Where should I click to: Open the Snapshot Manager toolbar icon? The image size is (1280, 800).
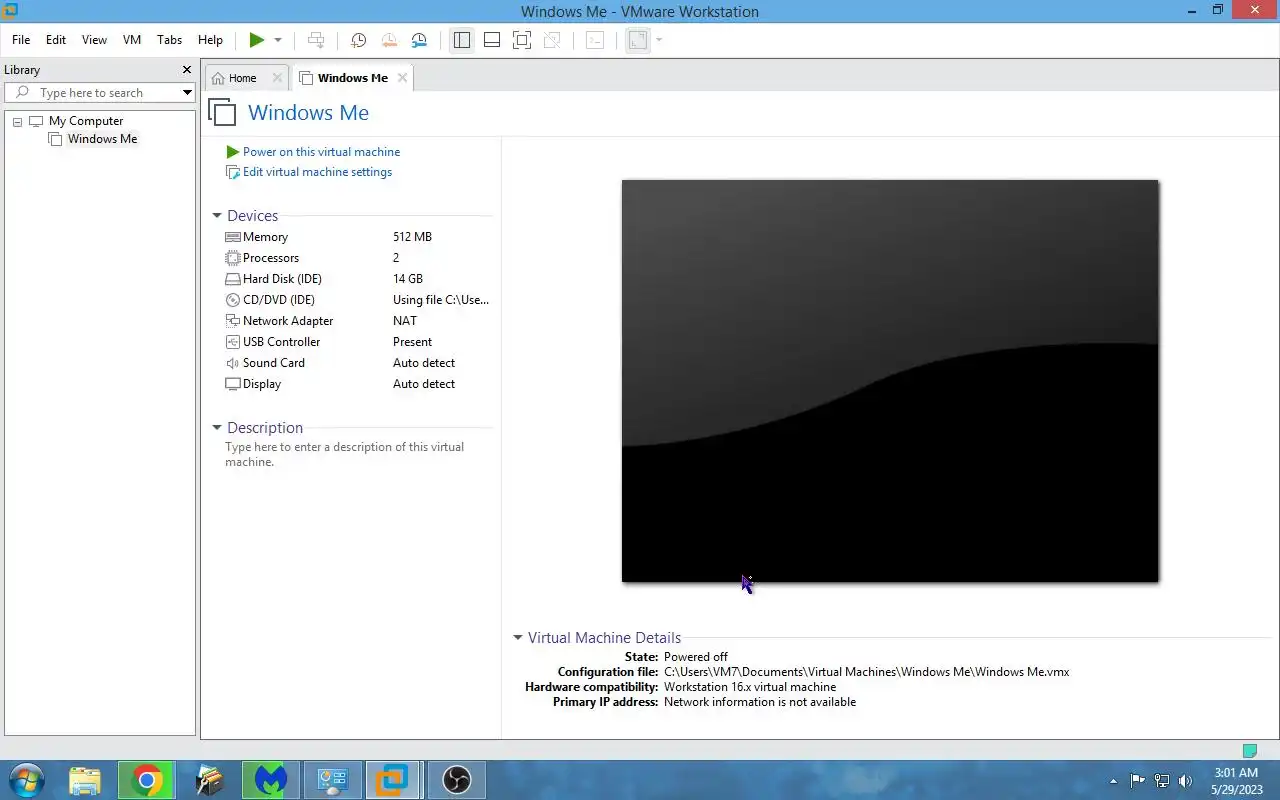419,40
